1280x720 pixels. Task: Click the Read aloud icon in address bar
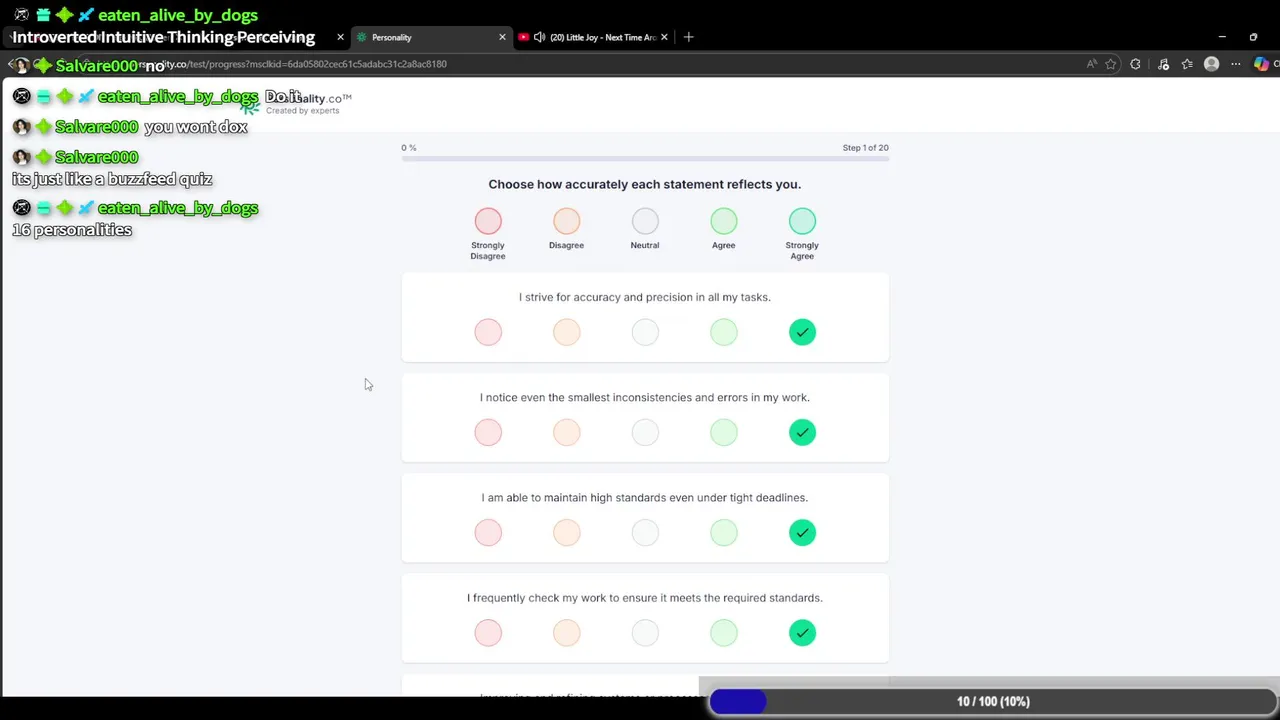coord(1091,64)
